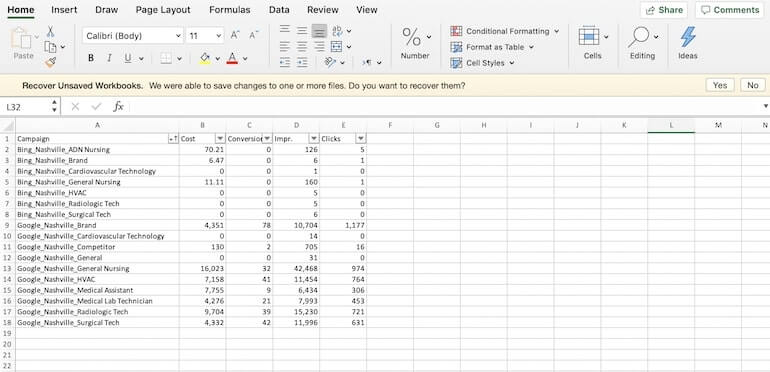Switch to the Review tab
770x372 pixels.
[323, 10]
